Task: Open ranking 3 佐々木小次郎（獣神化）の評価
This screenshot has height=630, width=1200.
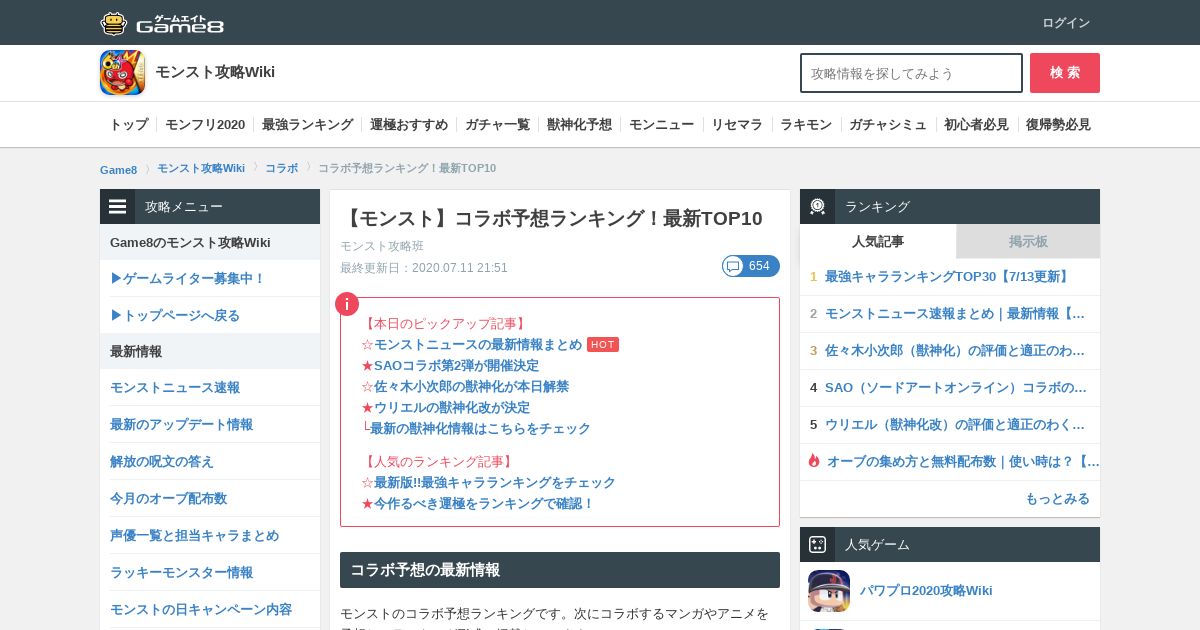Action: 955,351
